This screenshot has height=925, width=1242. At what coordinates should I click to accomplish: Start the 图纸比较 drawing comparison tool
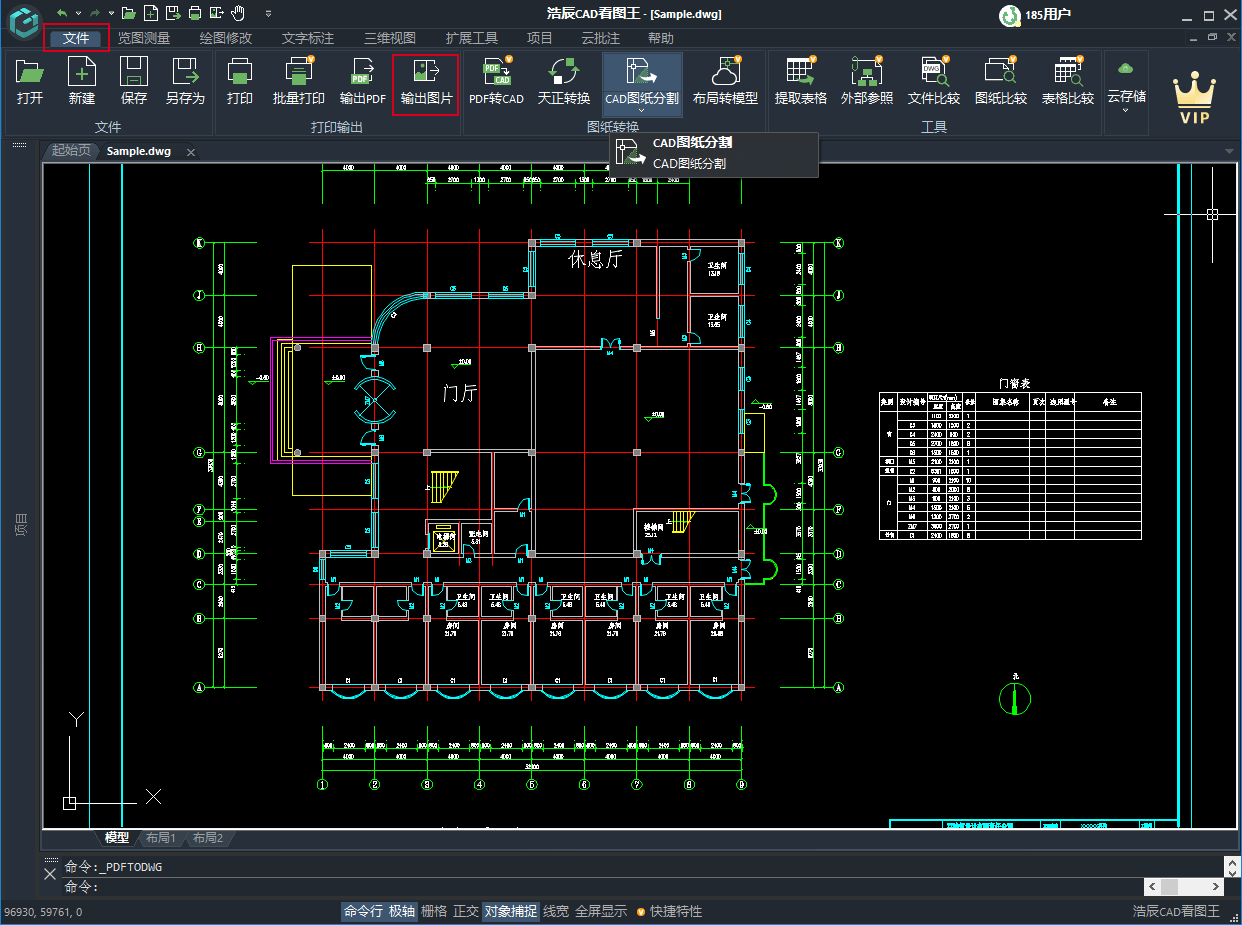(x=1000, y=80)
